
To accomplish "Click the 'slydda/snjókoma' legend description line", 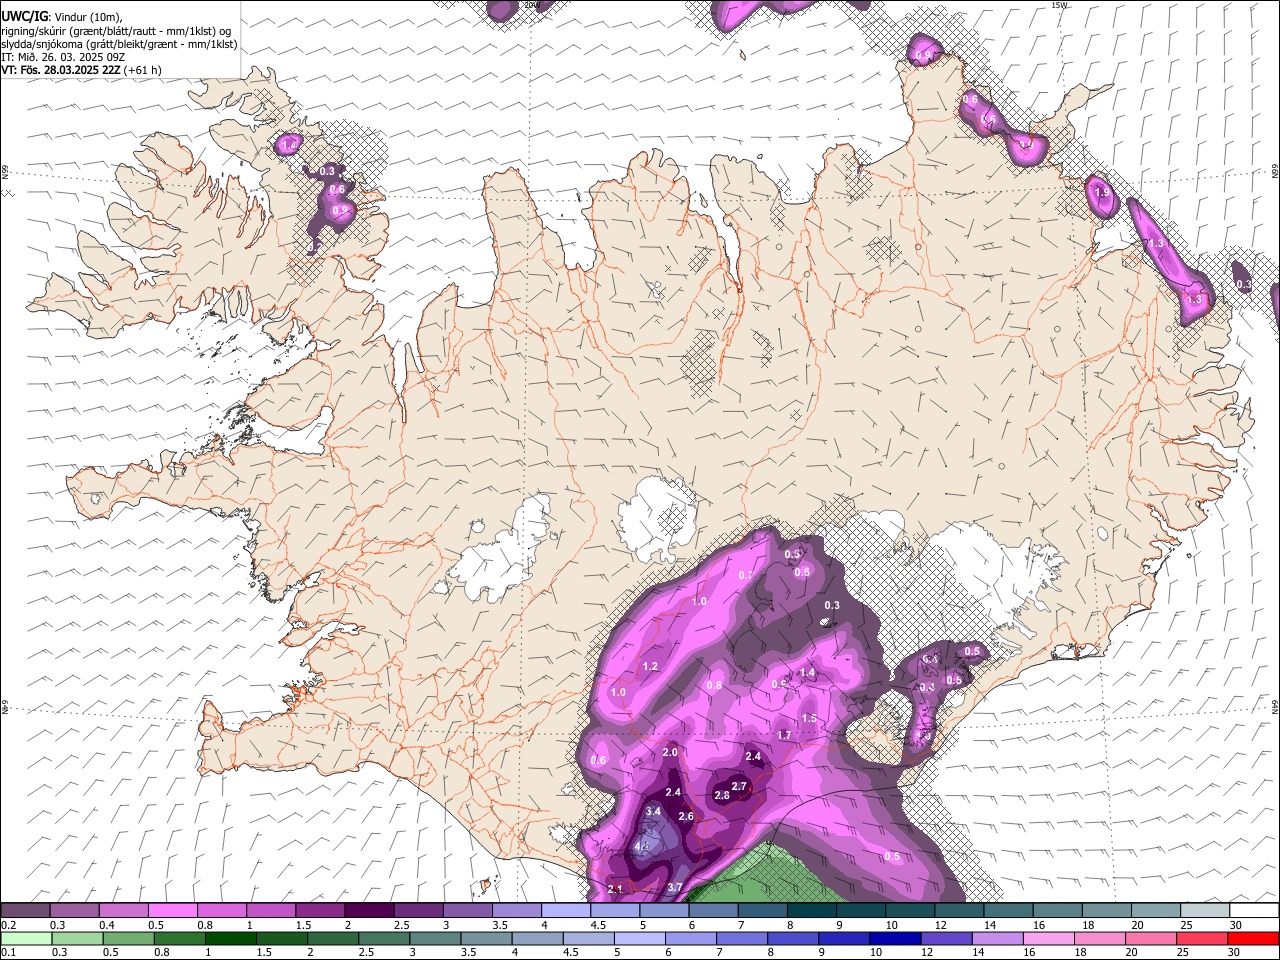I will tap(119, 44).
